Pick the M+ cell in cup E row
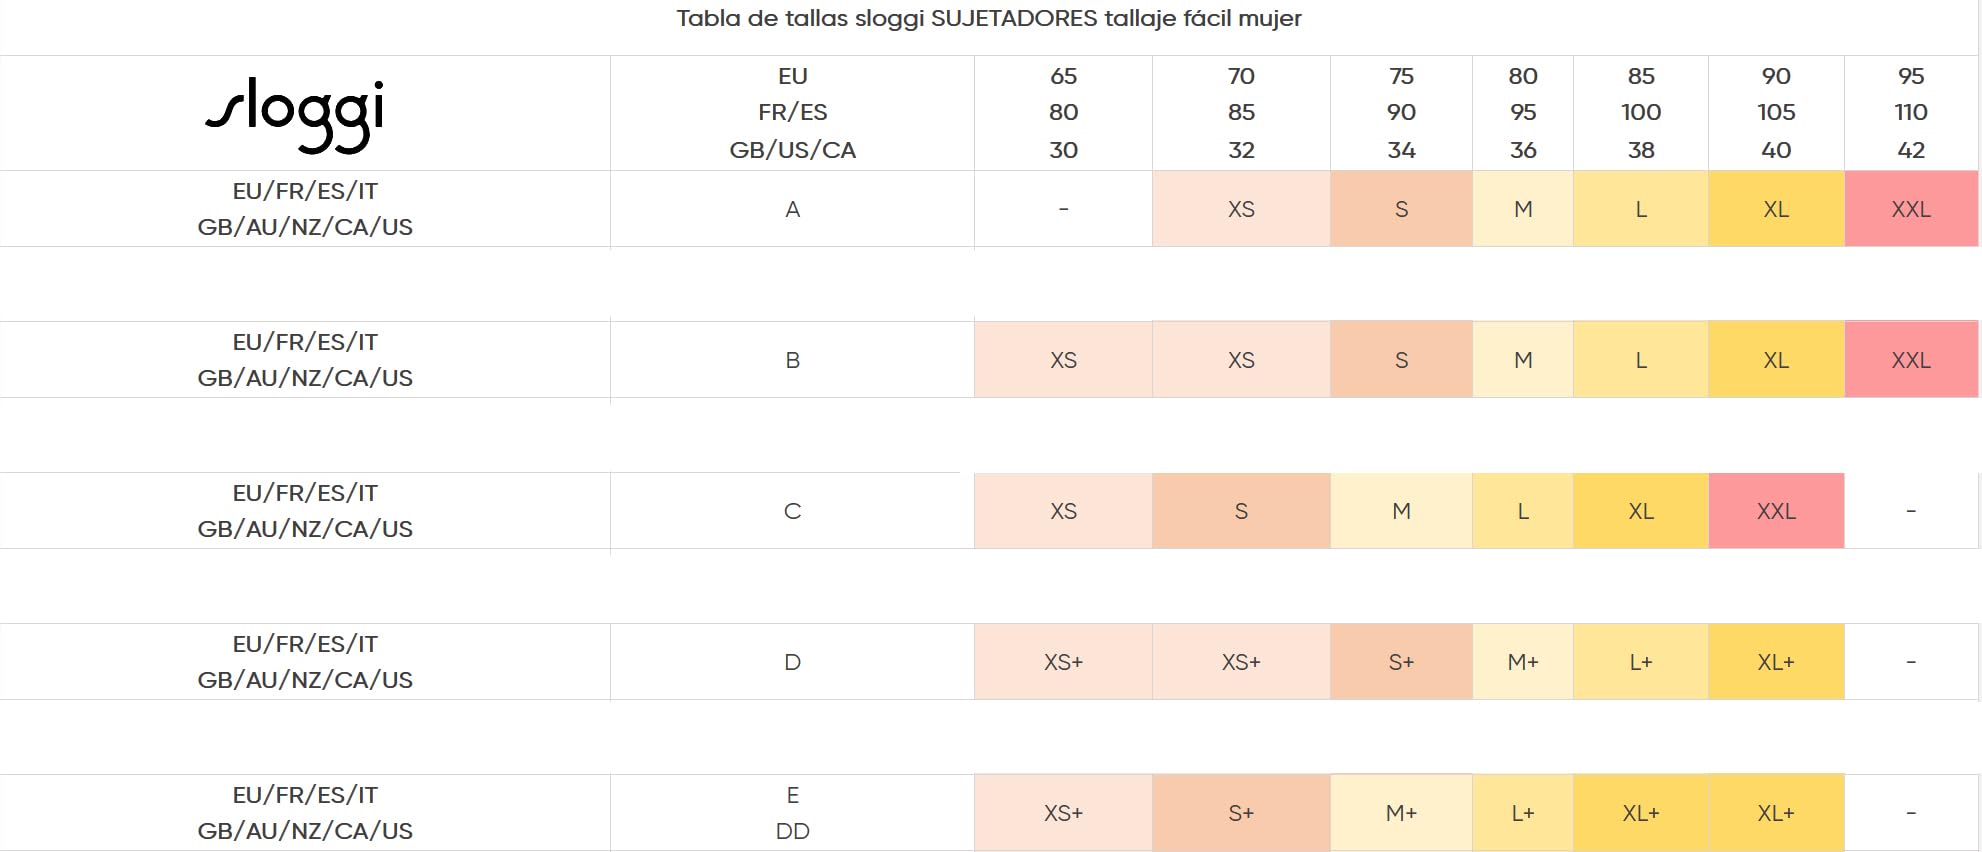Screen dimensions: 1982x852 pos(1401,813)
